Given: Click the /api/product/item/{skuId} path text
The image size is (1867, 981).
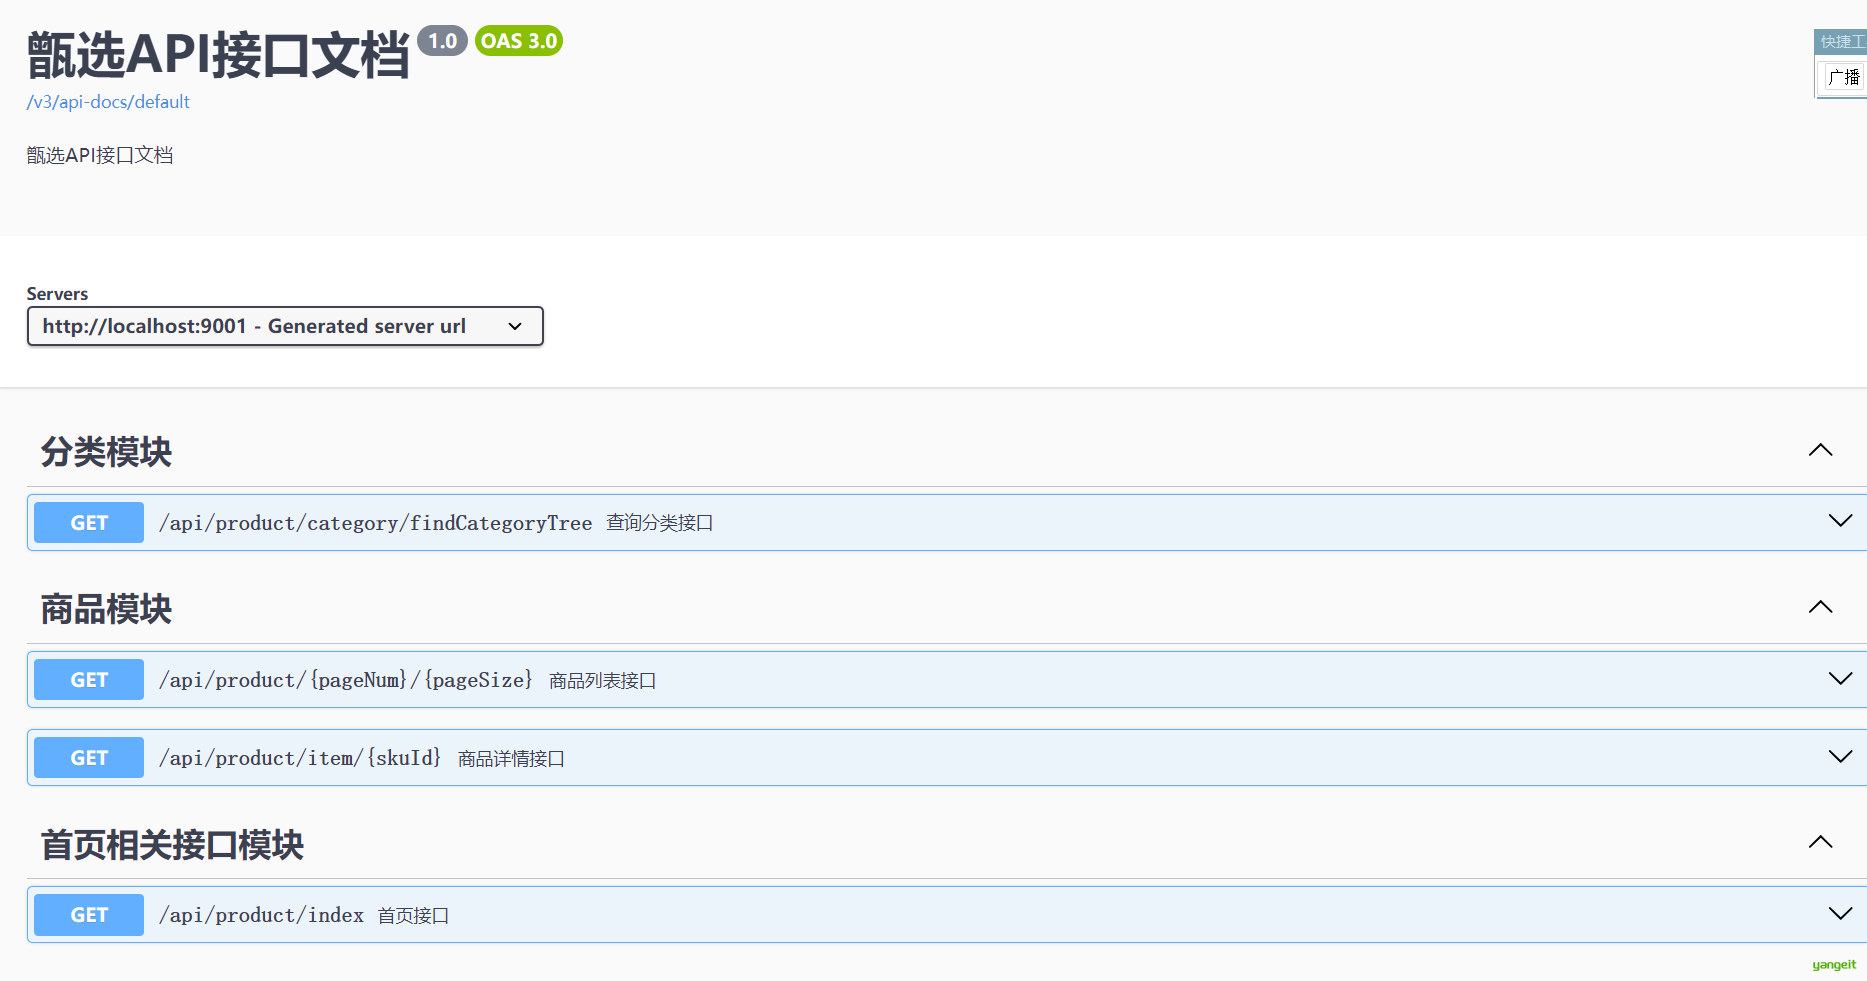Looking at the screenshot, I should [x=300, y=758].
